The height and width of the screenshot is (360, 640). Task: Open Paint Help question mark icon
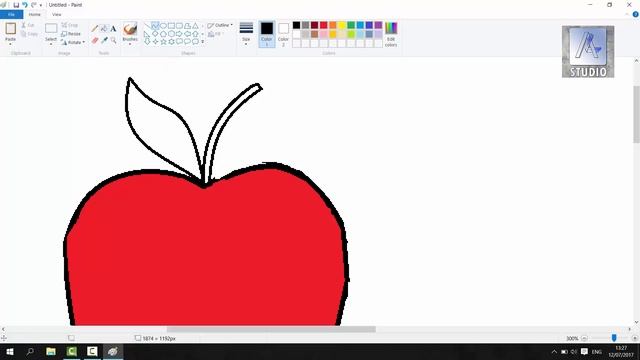pyautogui.click(x=636, y=14)
